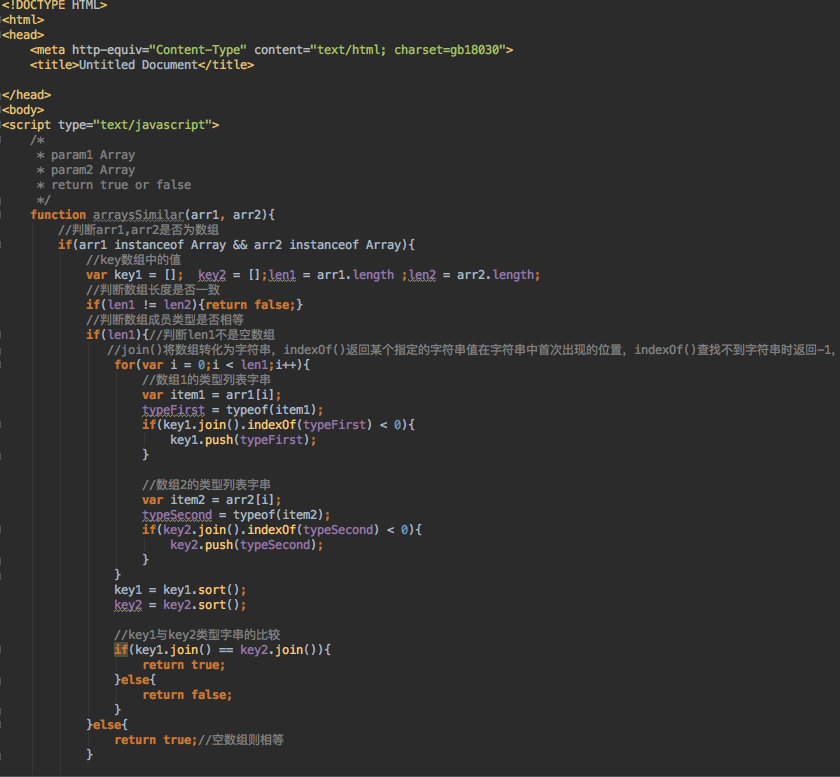The height and width of the screenshot is (777, 840).
Task: Click the </head> closing tag
Action: tap(27, 95)
